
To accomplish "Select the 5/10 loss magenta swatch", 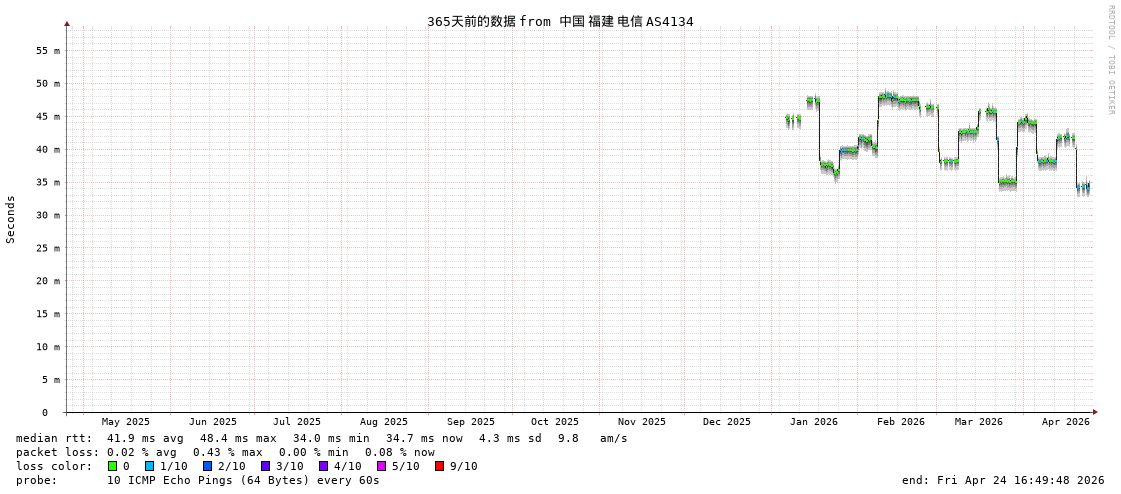I will 381,466.
